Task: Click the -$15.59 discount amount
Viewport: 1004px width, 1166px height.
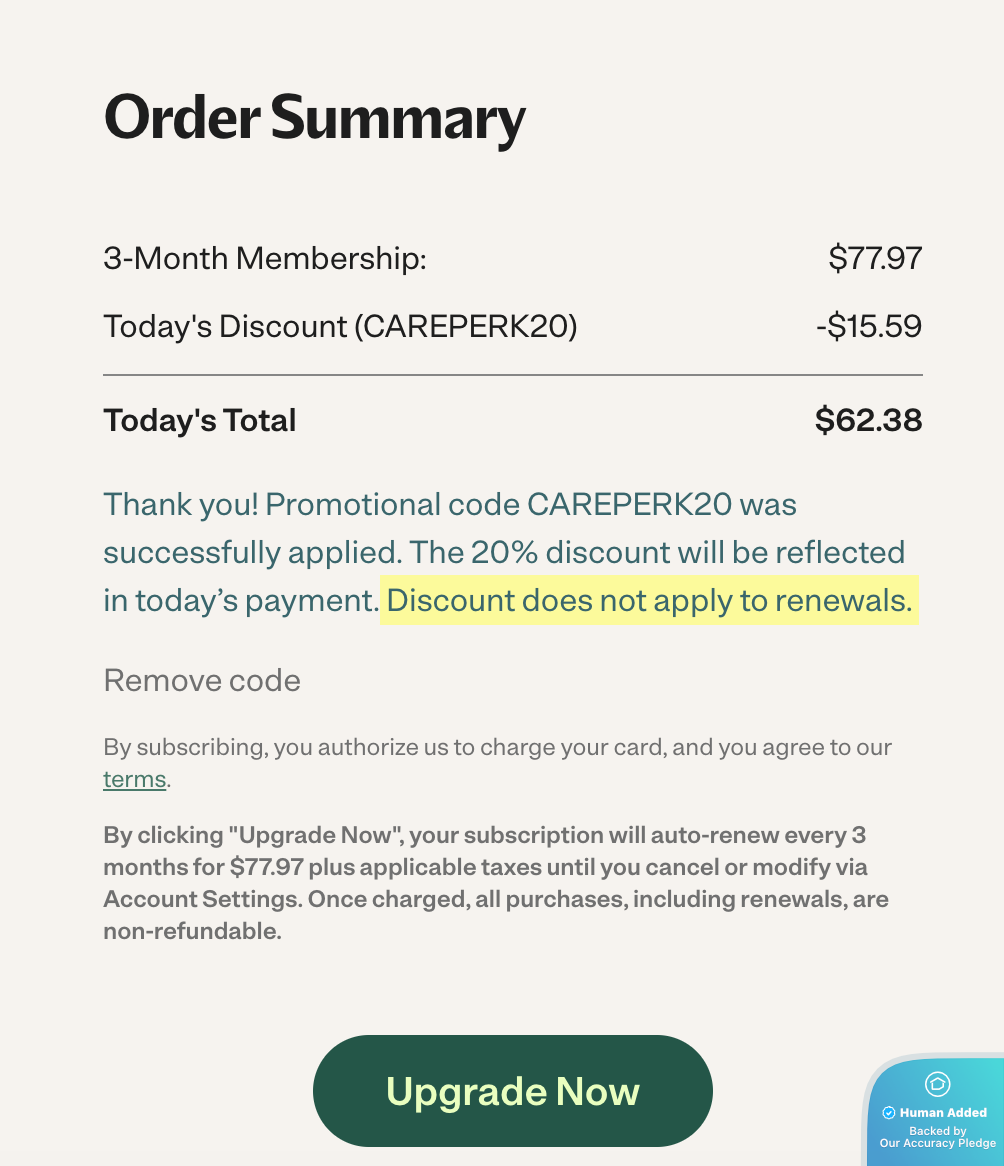Action: pos(868,327)
